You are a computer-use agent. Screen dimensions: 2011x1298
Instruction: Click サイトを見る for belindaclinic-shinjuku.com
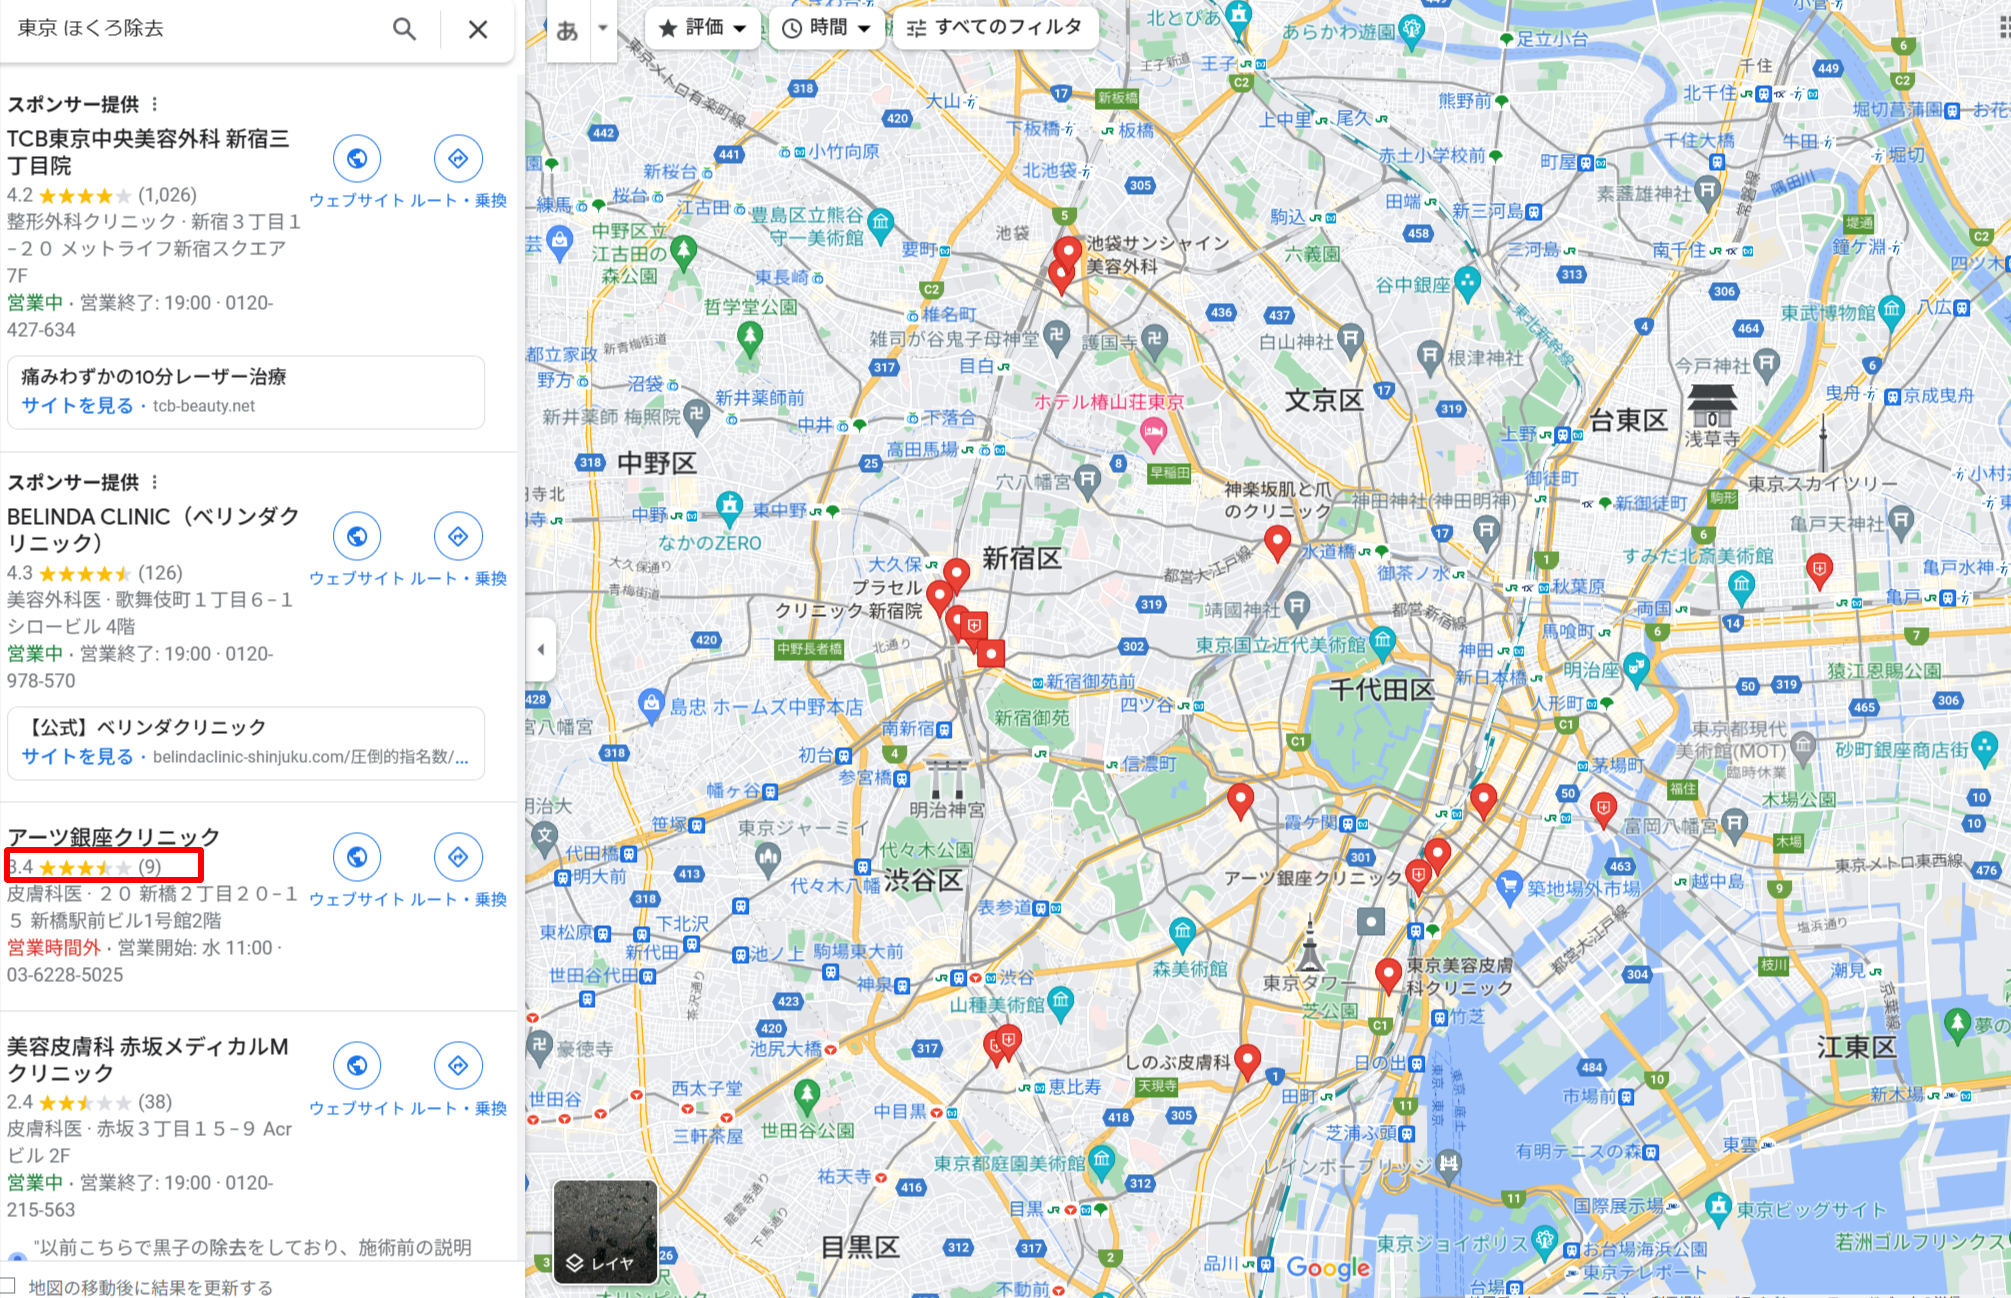pos(78,757)
